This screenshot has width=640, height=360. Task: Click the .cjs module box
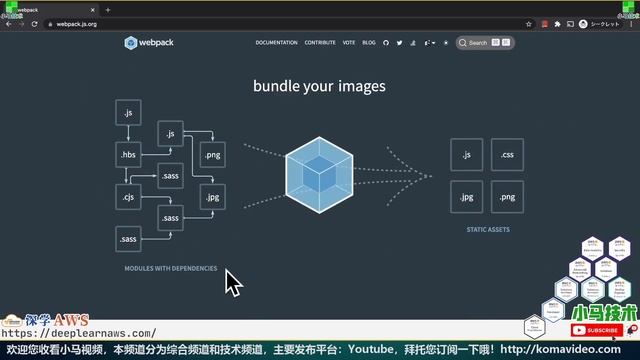[x=128, y=197]
